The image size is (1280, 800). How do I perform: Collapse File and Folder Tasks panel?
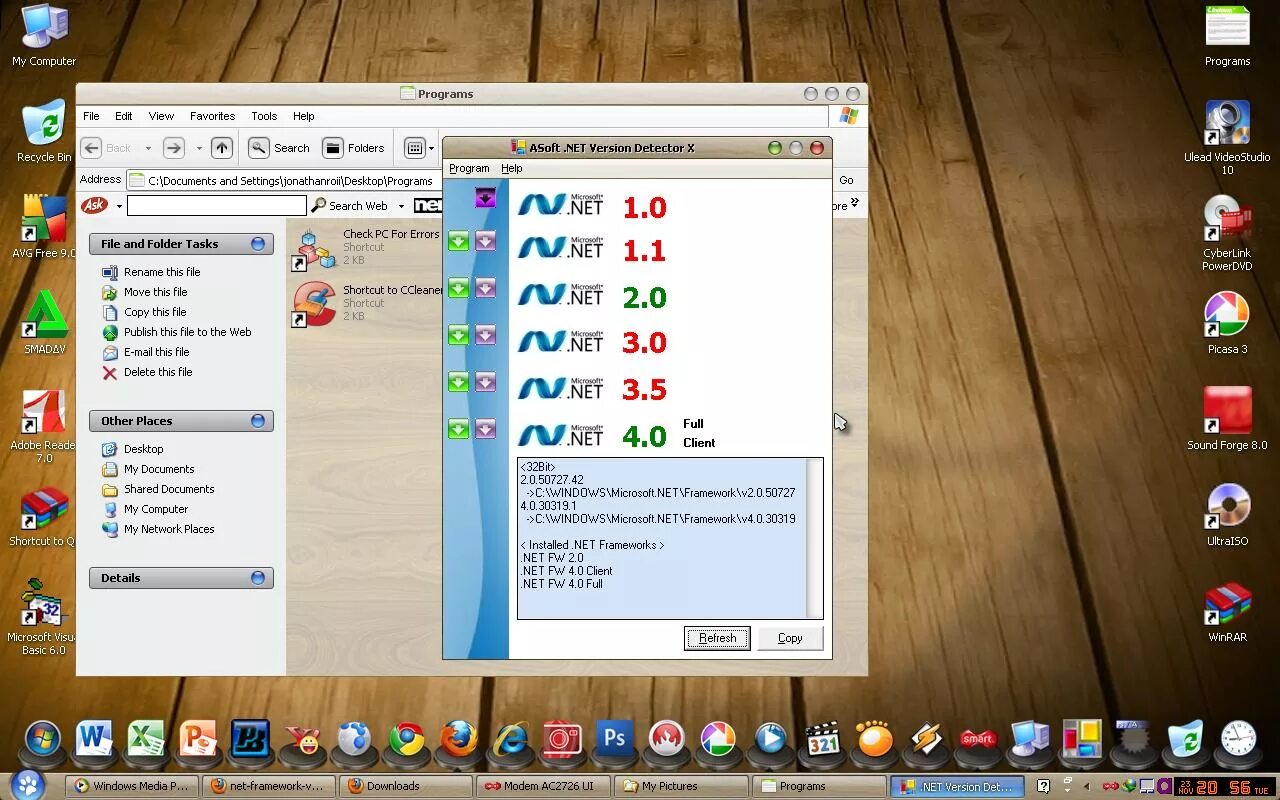[x=258, y=244]
